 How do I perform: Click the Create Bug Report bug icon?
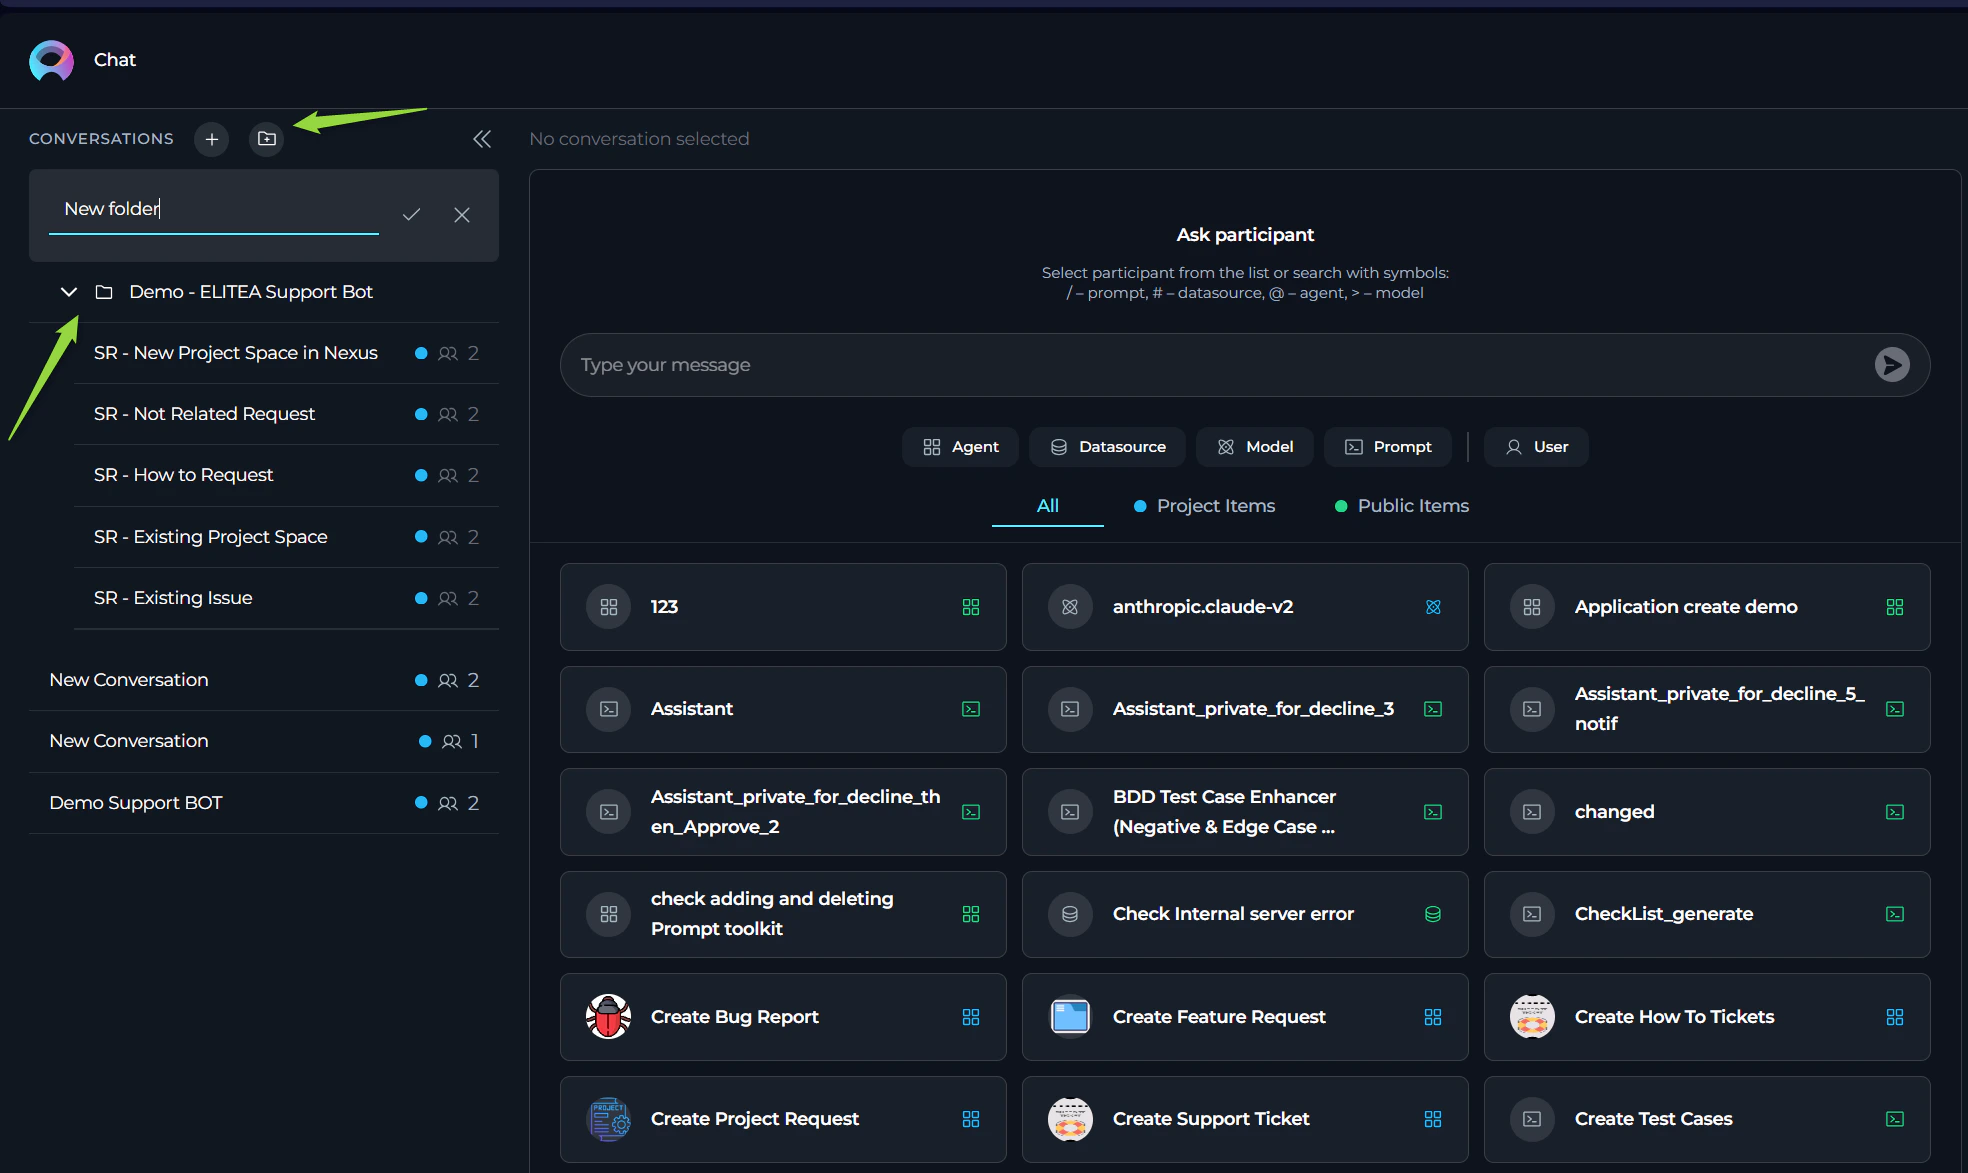tap(608, 1017)
